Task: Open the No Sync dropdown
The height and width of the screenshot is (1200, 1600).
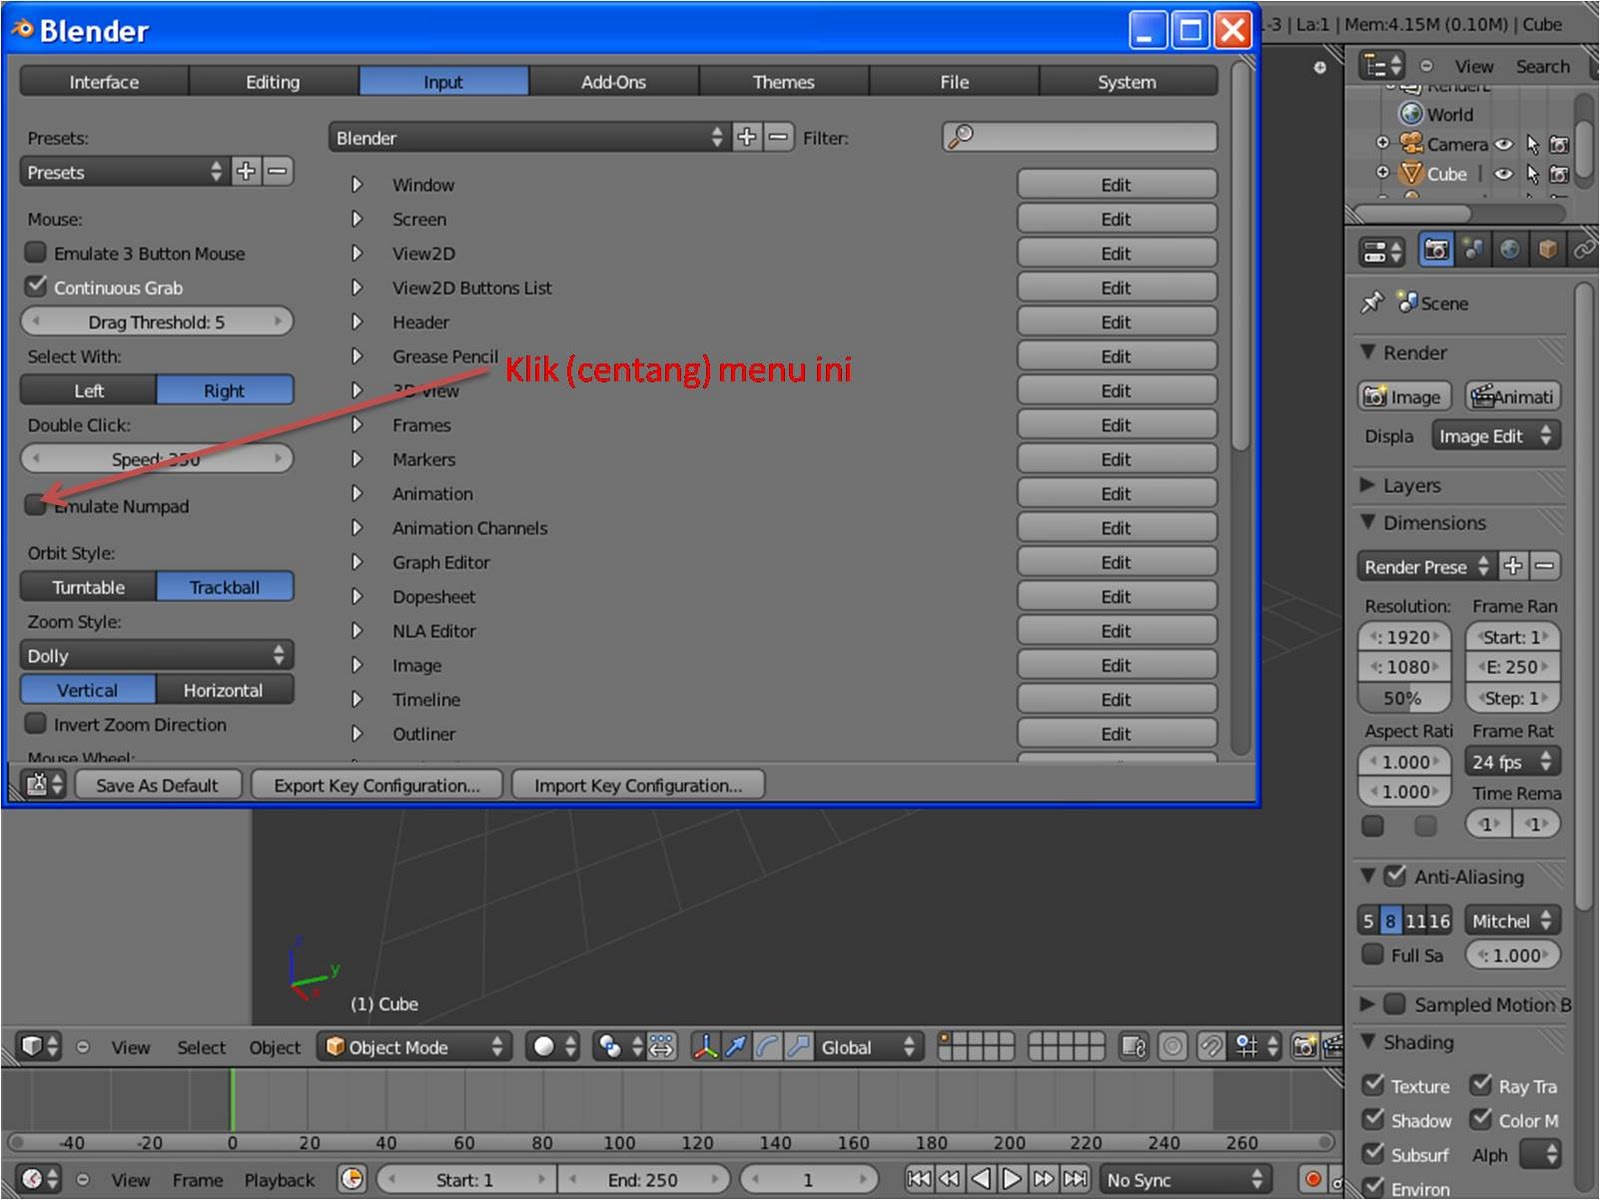Action: (x=1186, y=1180)
